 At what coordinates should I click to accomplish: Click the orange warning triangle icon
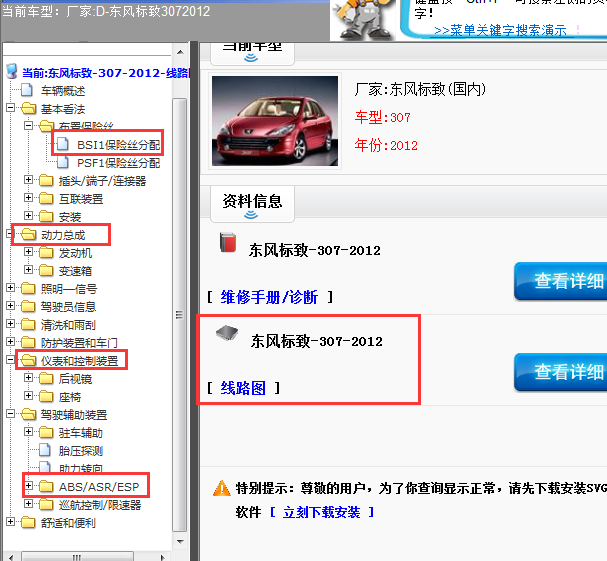(222, 489)
